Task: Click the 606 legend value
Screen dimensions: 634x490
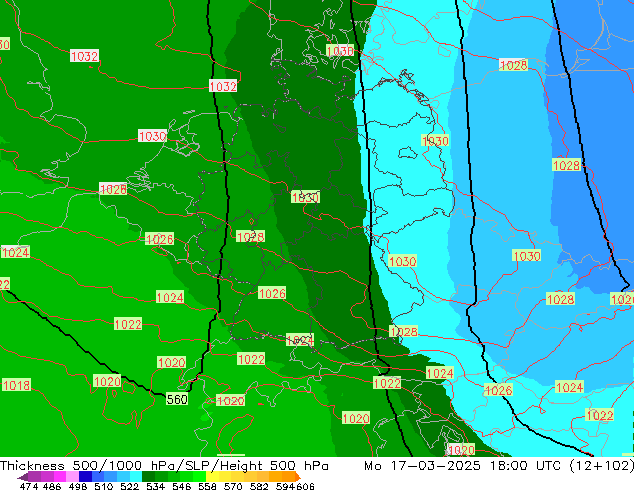Action: coord(305,486)
